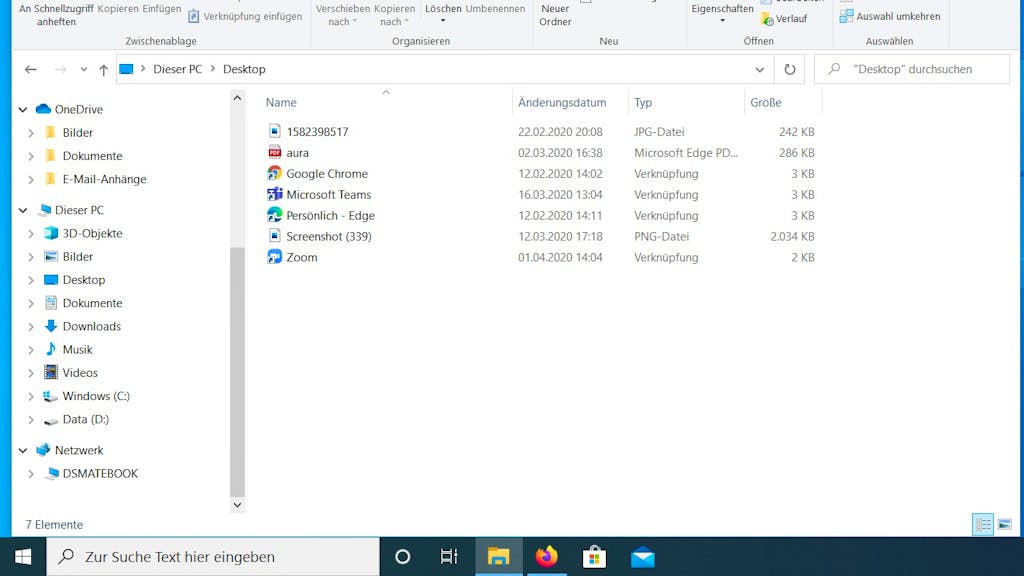Click the Microsoft Edge PD... type cell

point(686,153)
